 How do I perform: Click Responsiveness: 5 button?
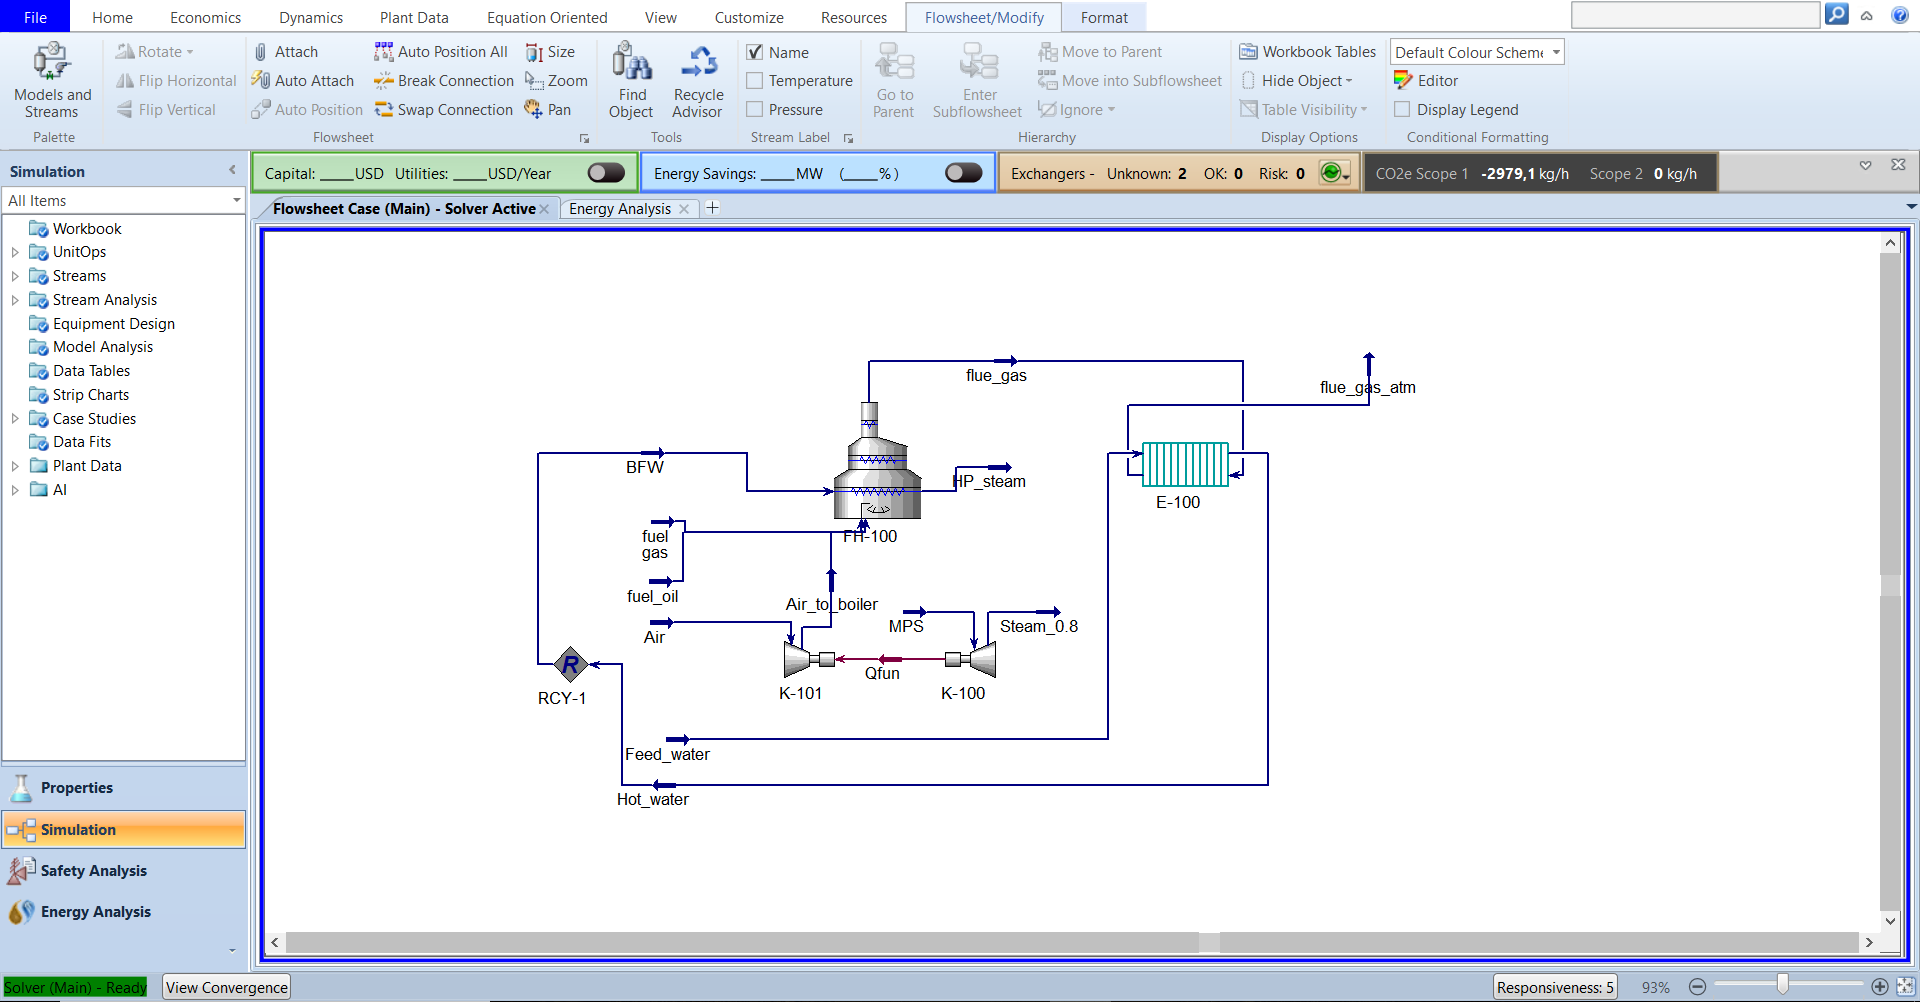(1555, 987)
